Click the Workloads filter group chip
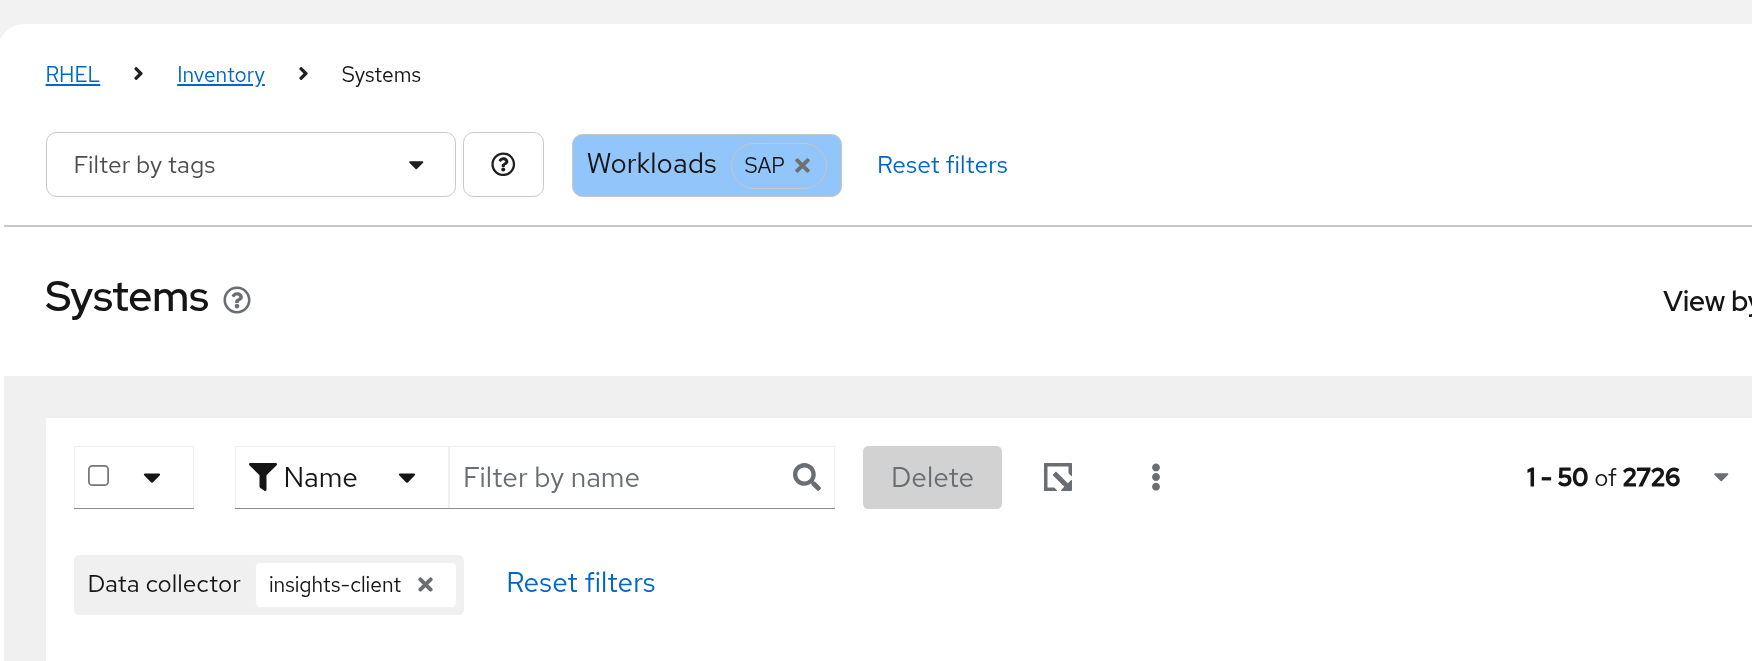1752x661 pixels. tap(652, 165)
